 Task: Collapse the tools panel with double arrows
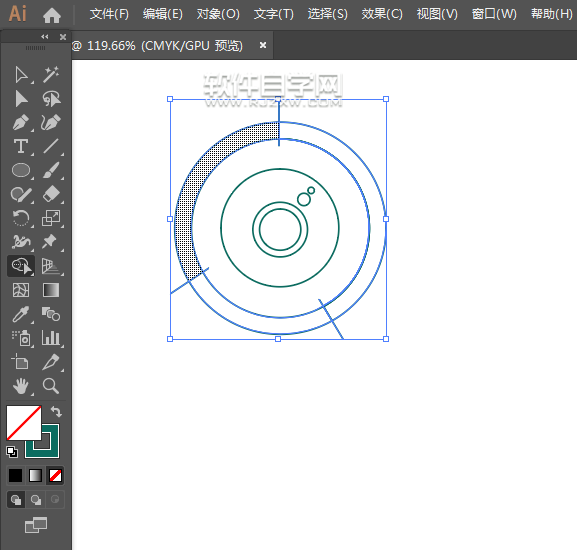click(x=45, y=36)
